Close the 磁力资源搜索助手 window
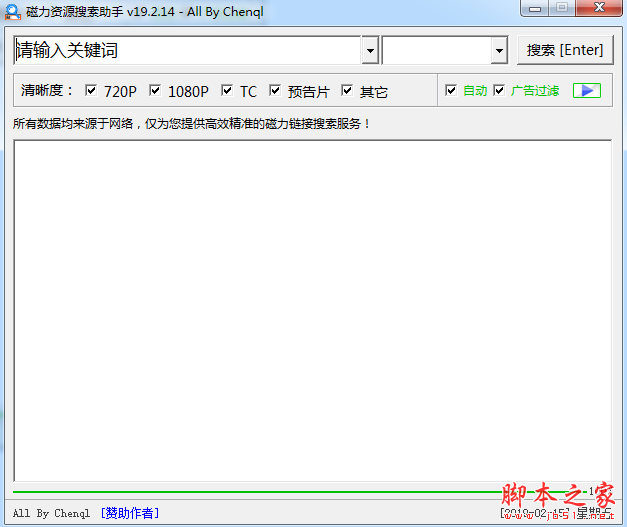Screen dimensions: 627x527 tap(599, 8)
